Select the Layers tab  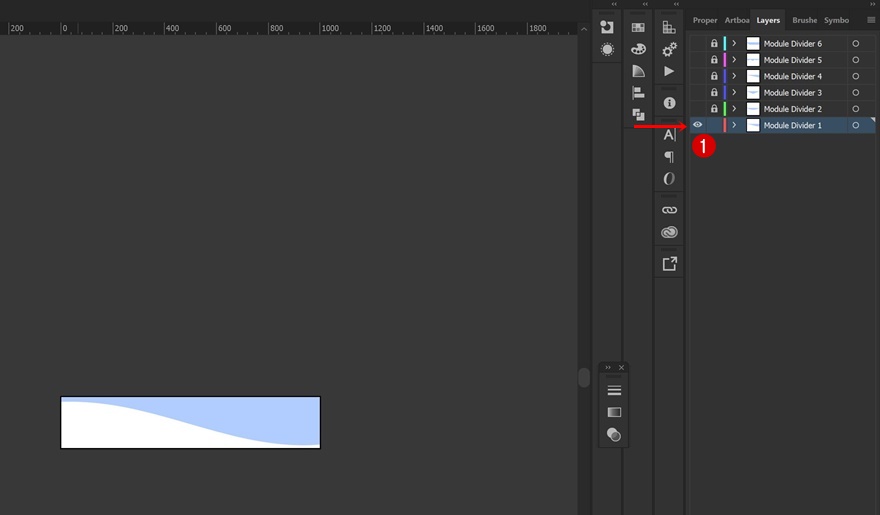click(768, 20)
